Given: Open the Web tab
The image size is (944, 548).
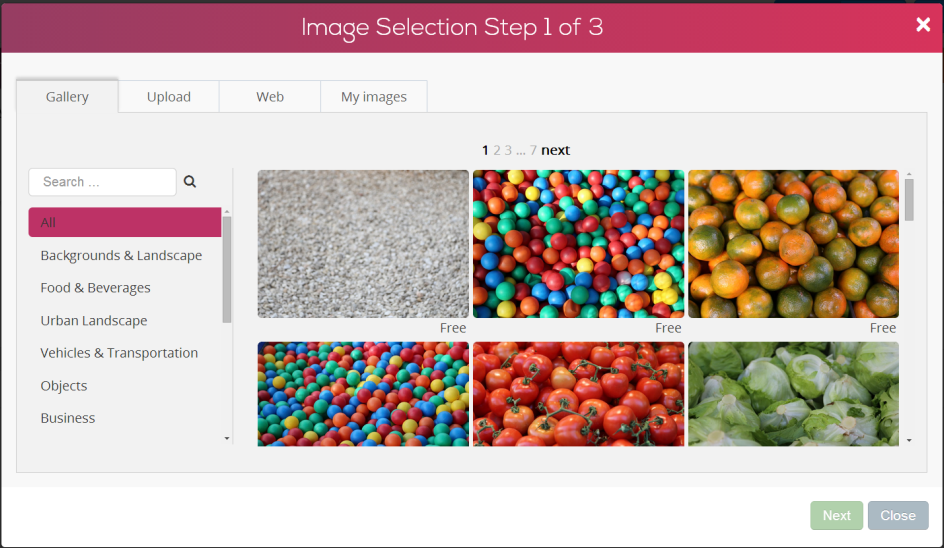Looking at the screenshot, I should tap(270, 97).
